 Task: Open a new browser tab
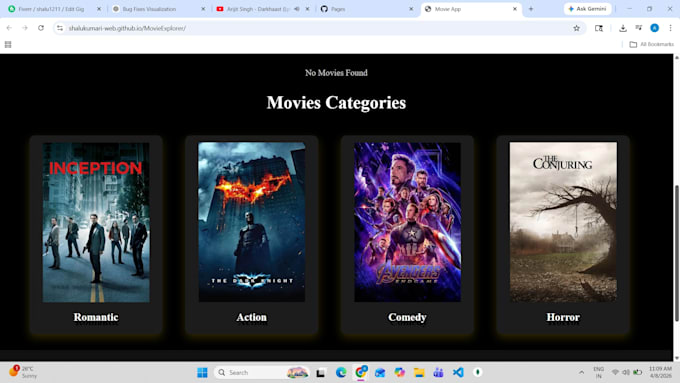click(531, 9)
